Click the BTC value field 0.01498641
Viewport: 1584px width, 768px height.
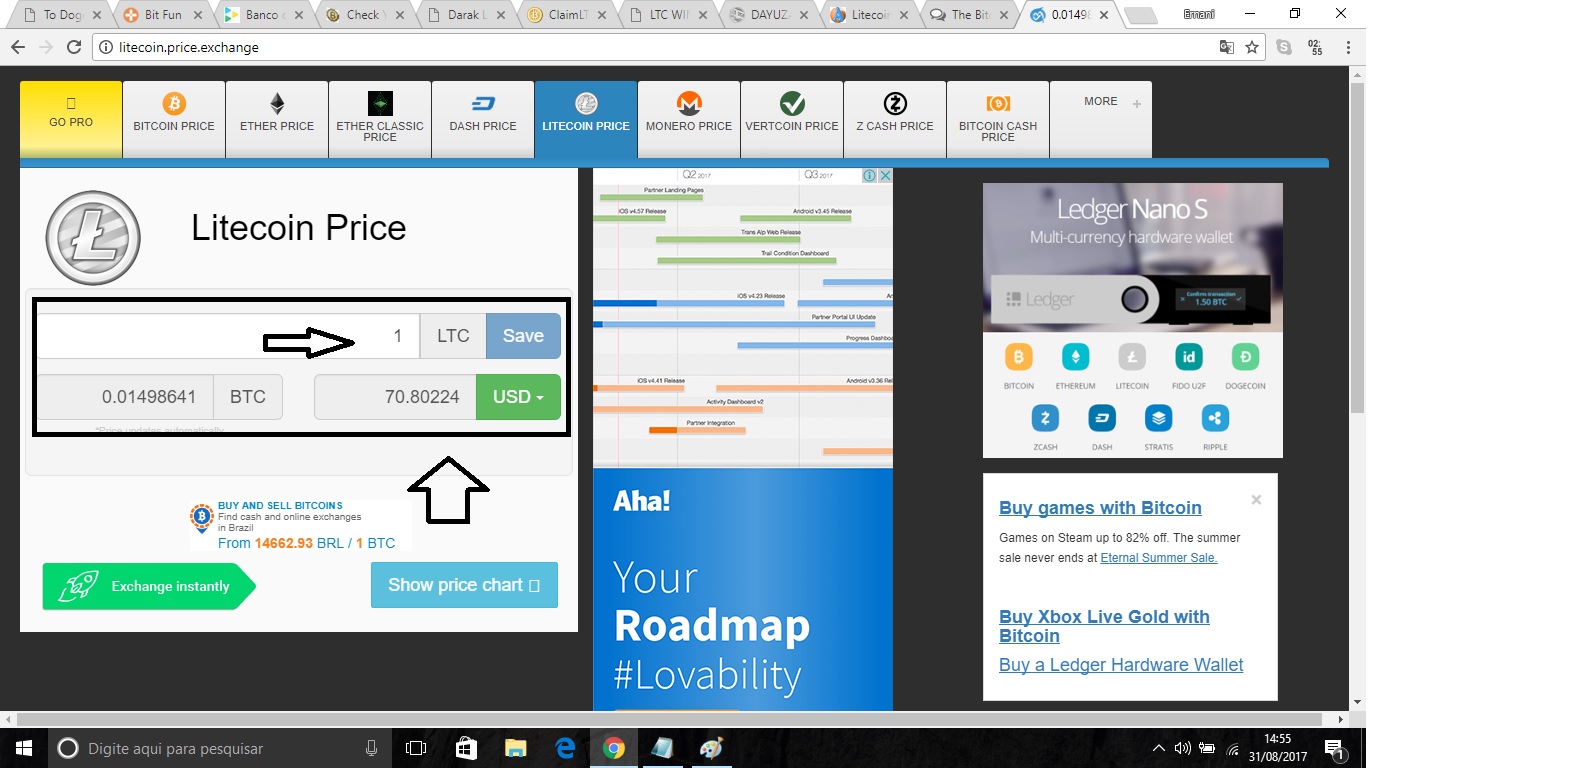coord(126,397)
